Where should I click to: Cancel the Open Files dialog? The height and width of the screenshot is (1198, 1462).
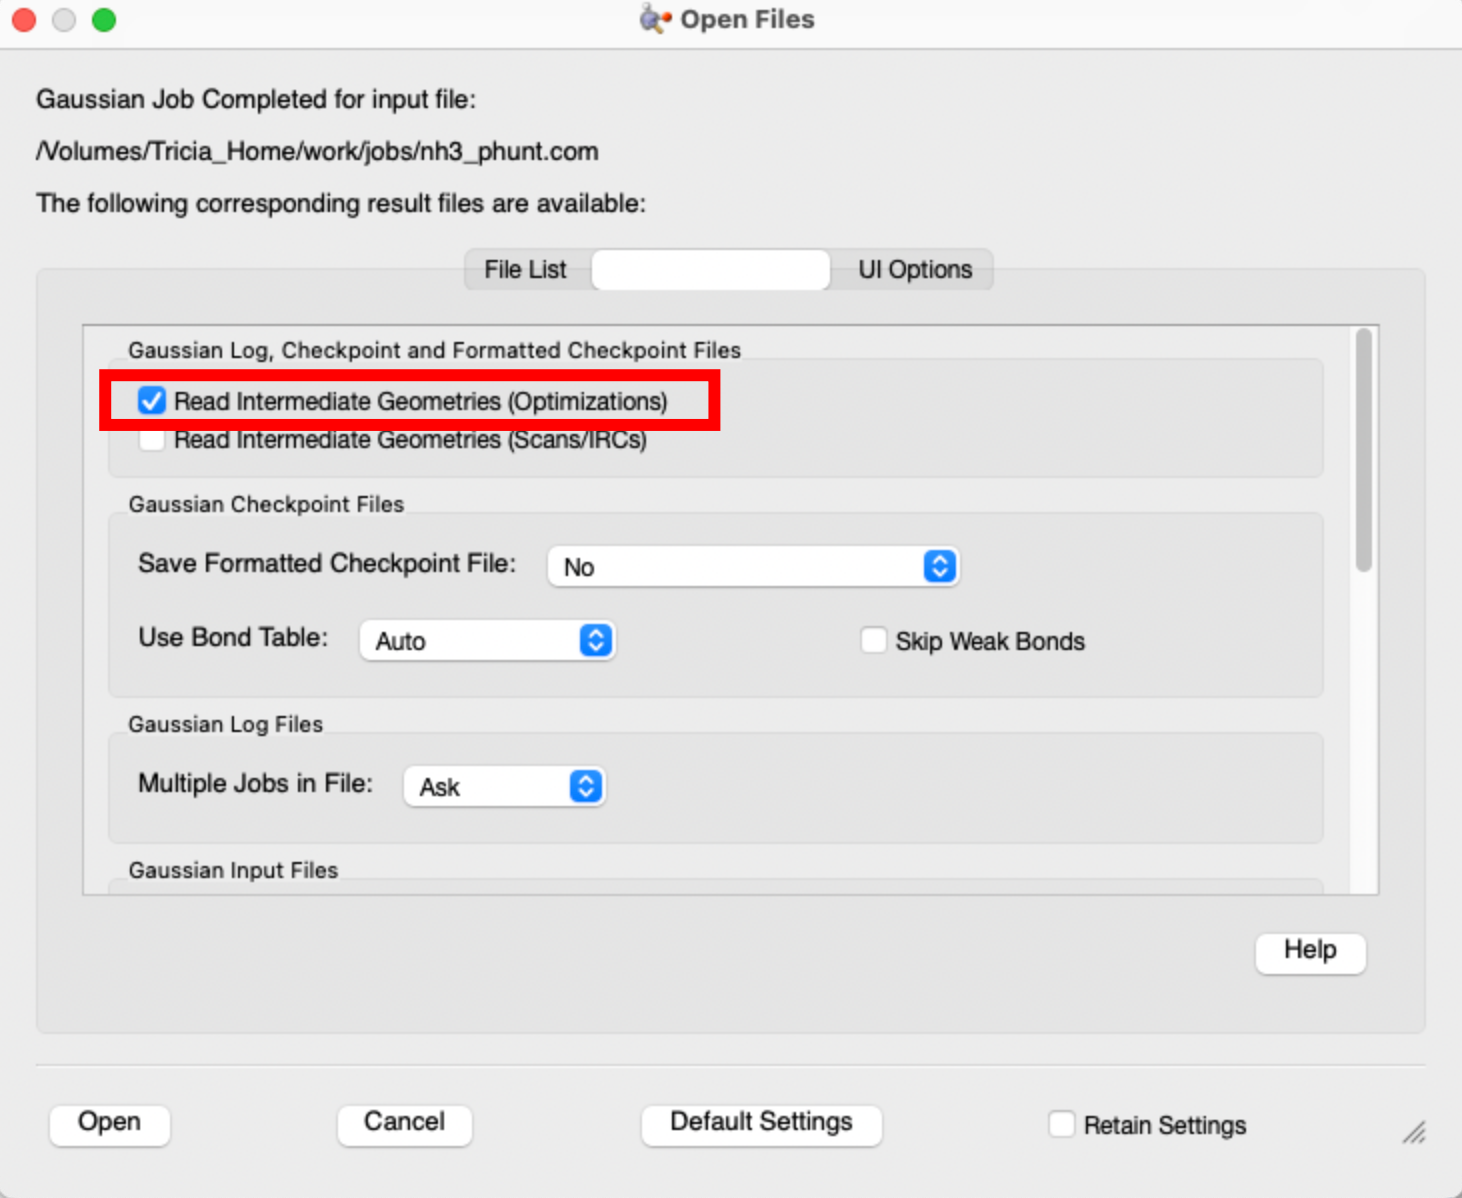404,1123
